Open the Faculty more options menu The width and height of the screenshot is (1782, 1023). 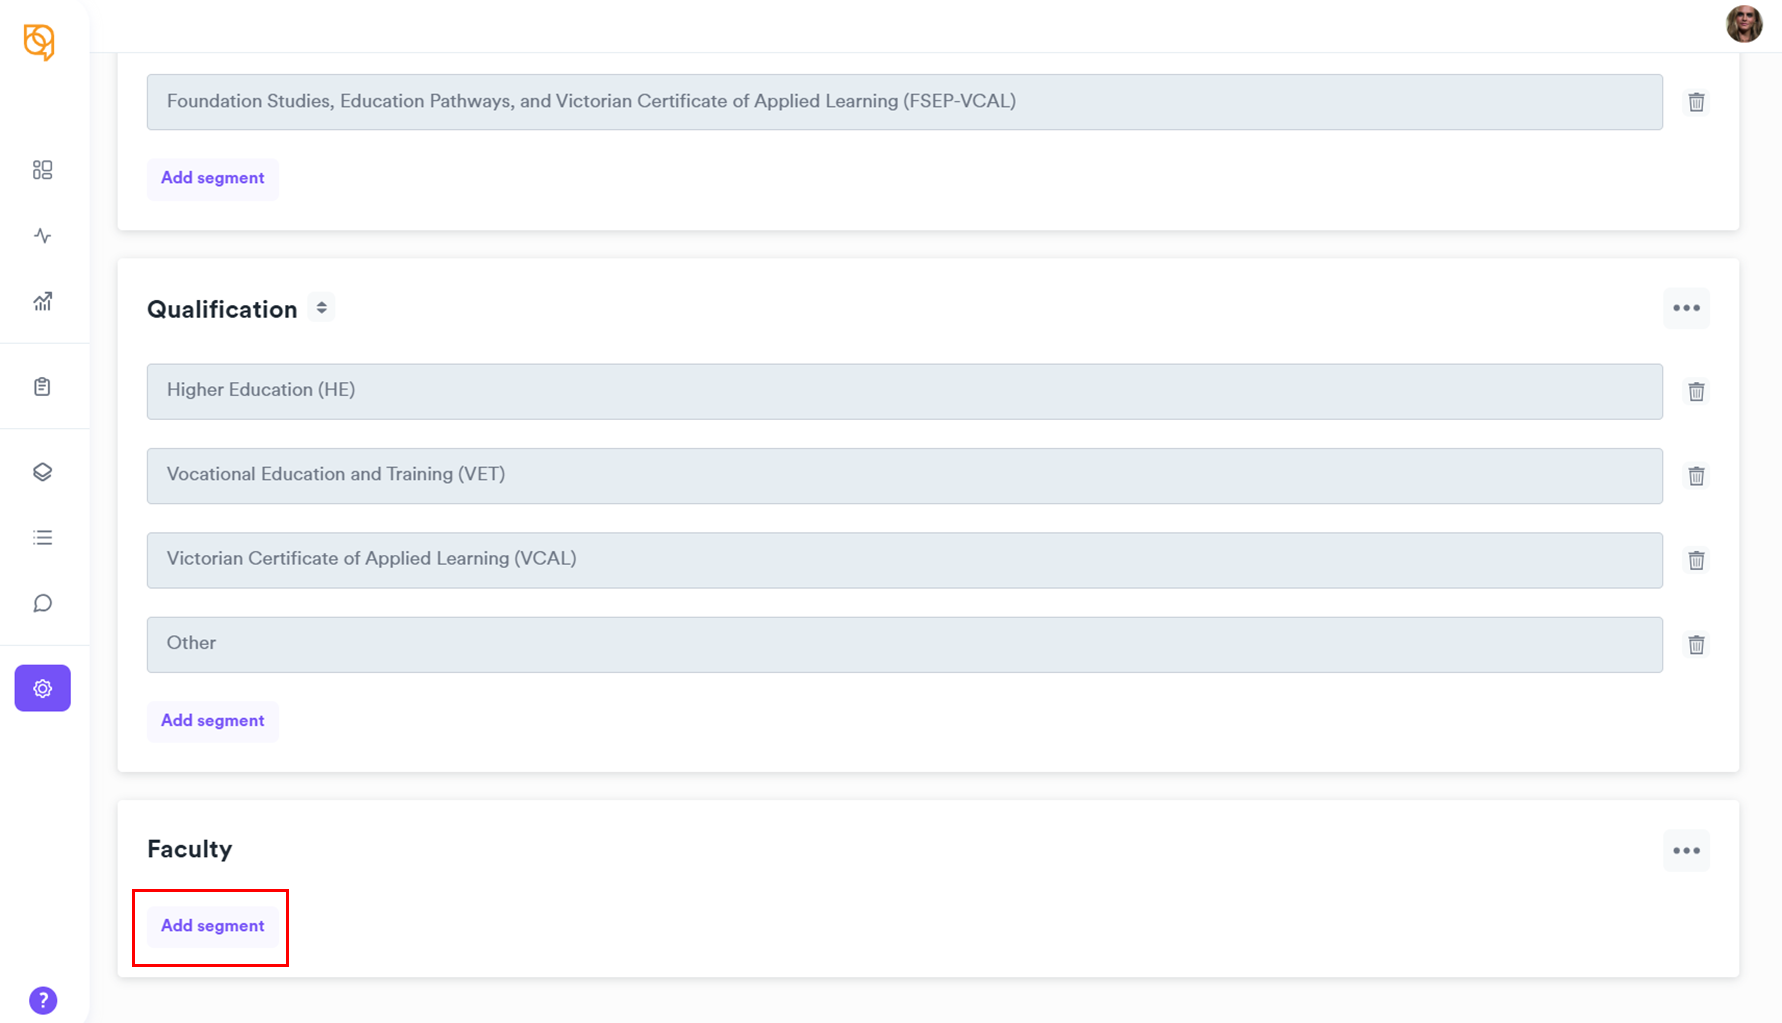click(1686, 851)
